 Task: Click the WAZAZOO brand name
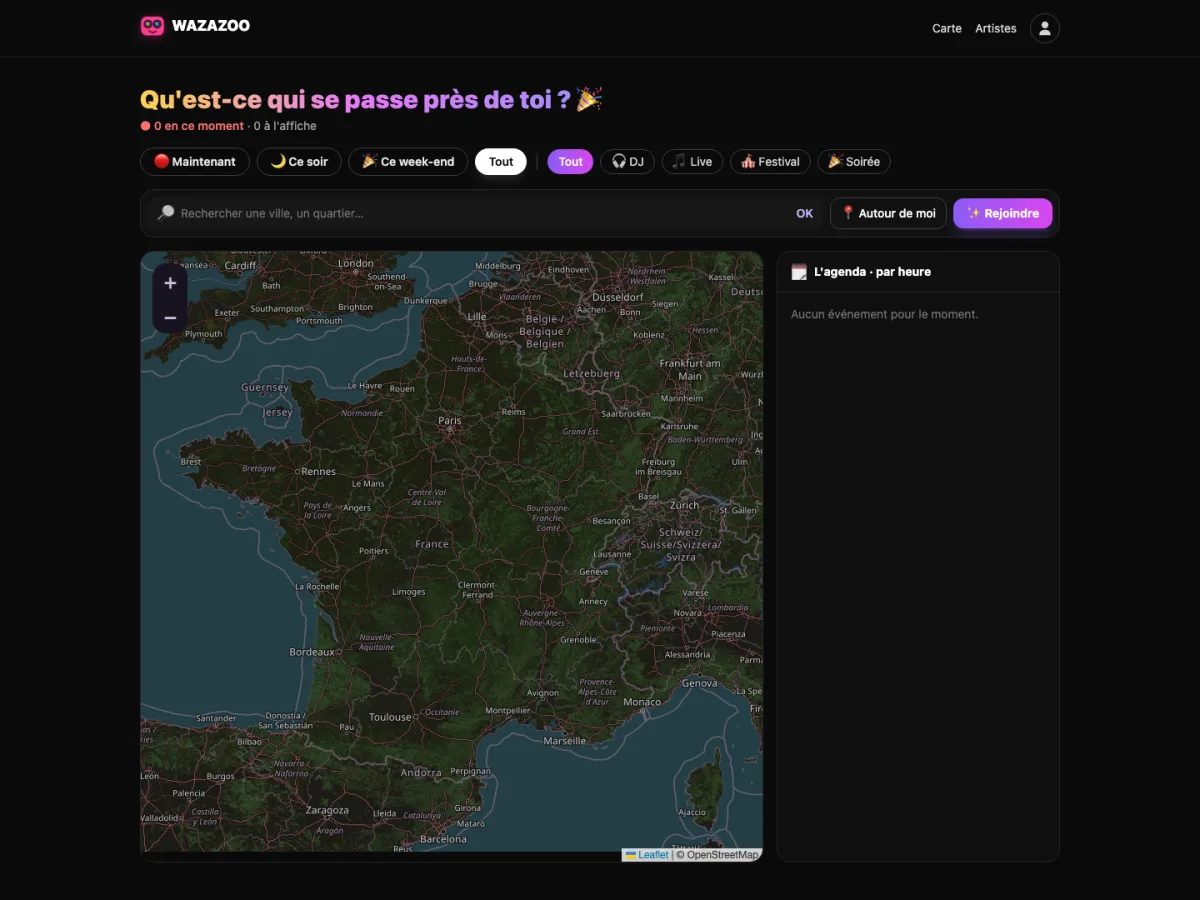[211, 26]
